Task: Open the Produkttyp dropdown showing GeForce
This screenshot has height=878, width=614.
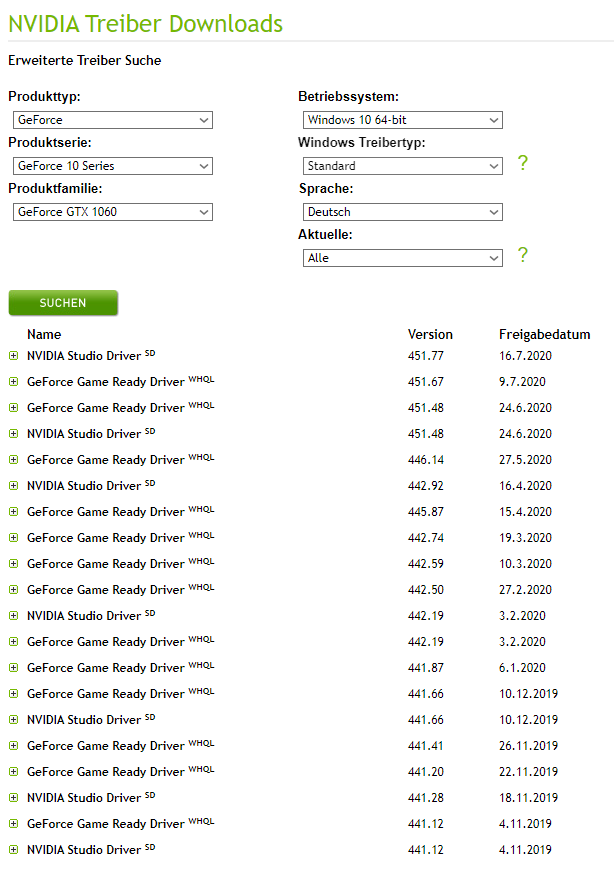Action: [x=113, y=120]
